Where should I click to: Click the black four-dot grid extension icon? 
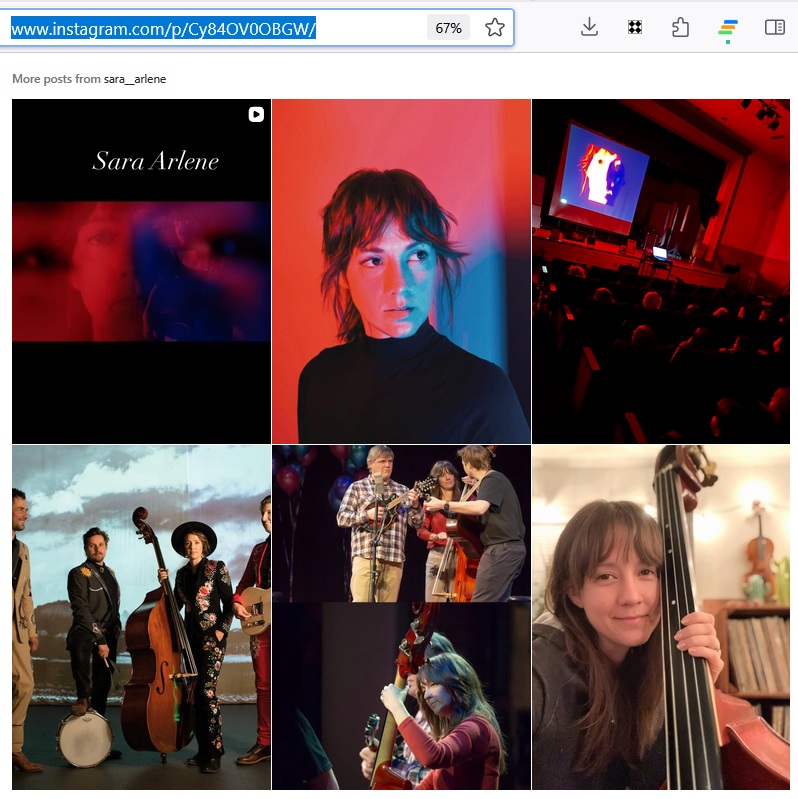click(634, 28)
